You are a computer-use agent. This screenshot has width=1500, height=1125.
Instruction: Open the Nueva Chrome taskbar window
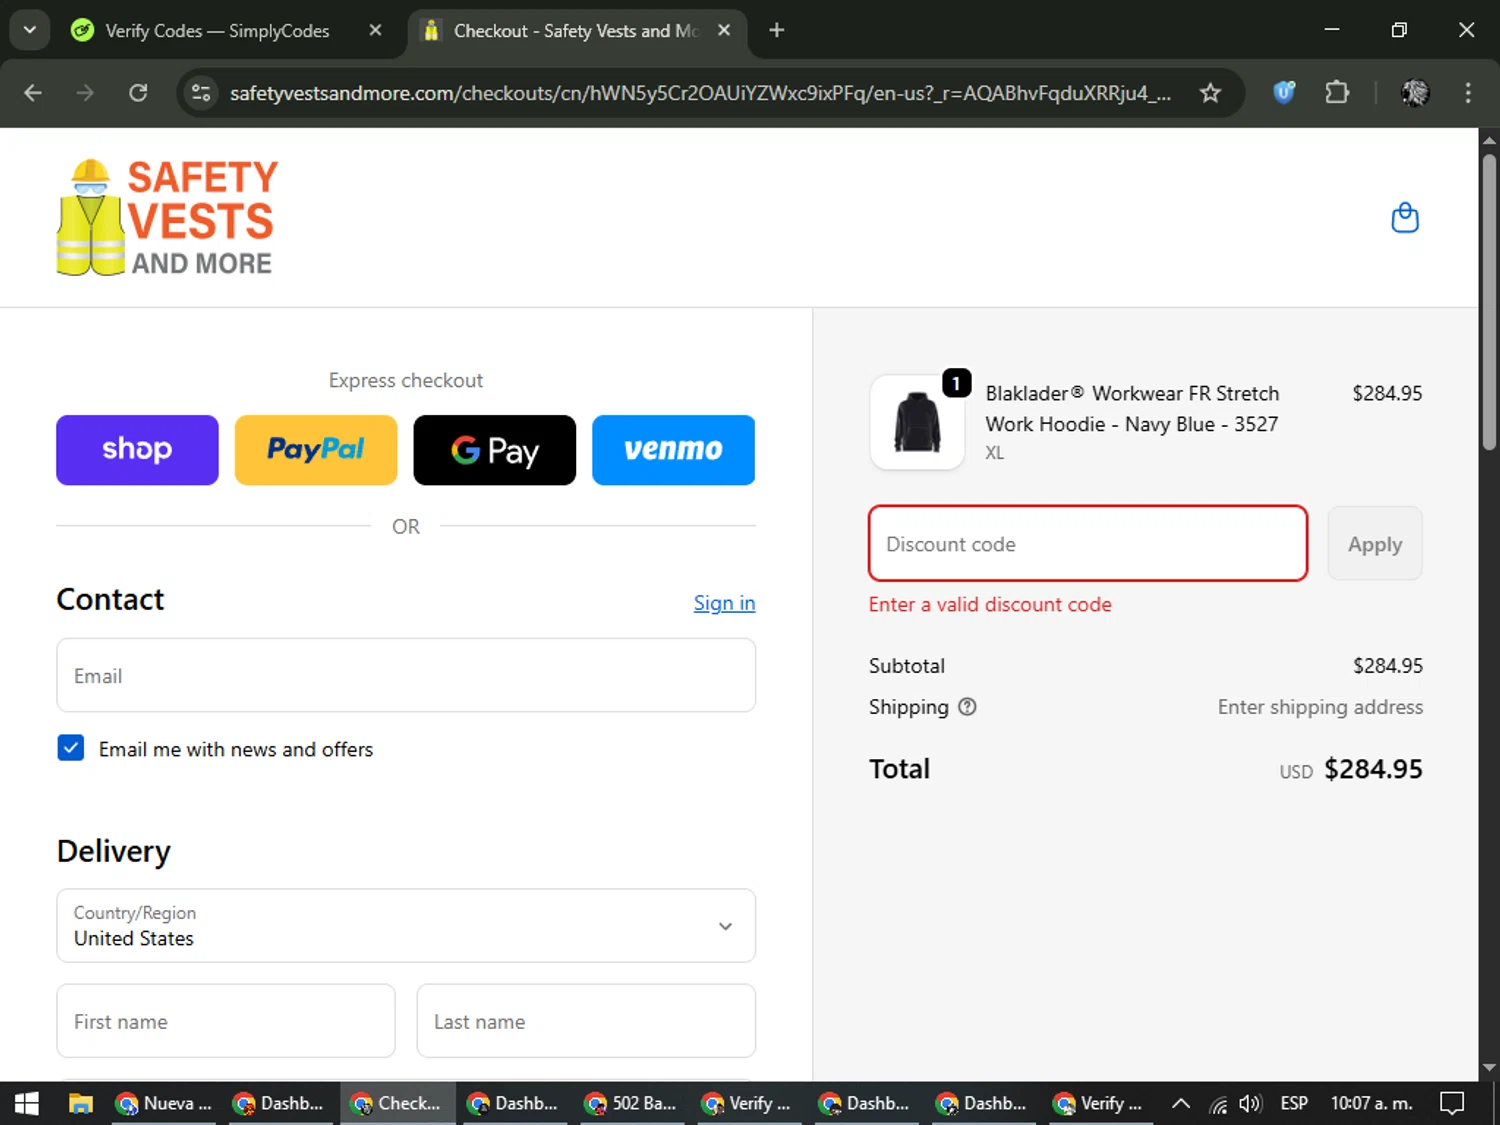pos(165,1103)
